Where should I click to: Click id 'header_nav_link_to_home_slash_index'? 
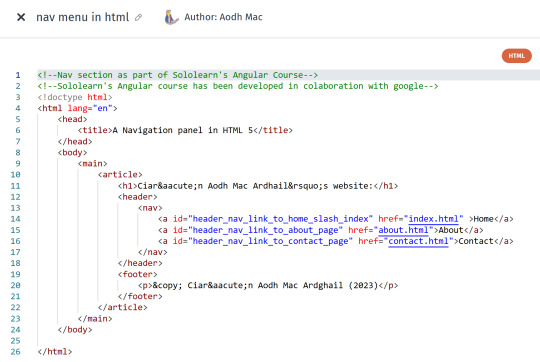pos(280,219)
